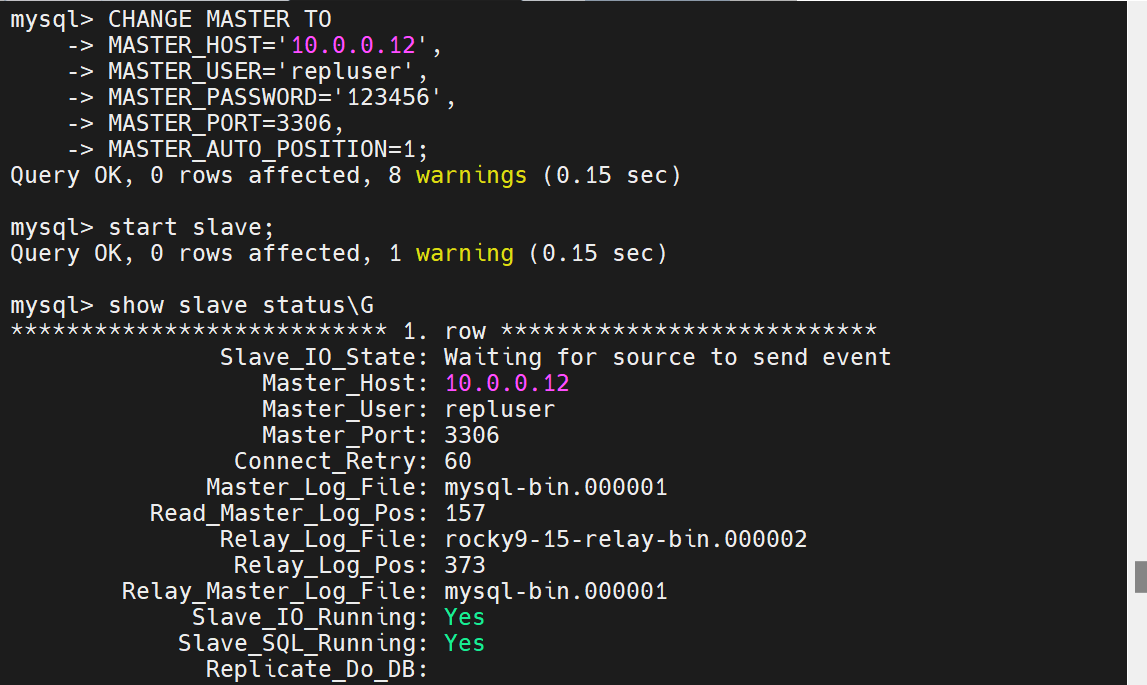Click the Relay_Log_Pos value 373

click(465, 565)
